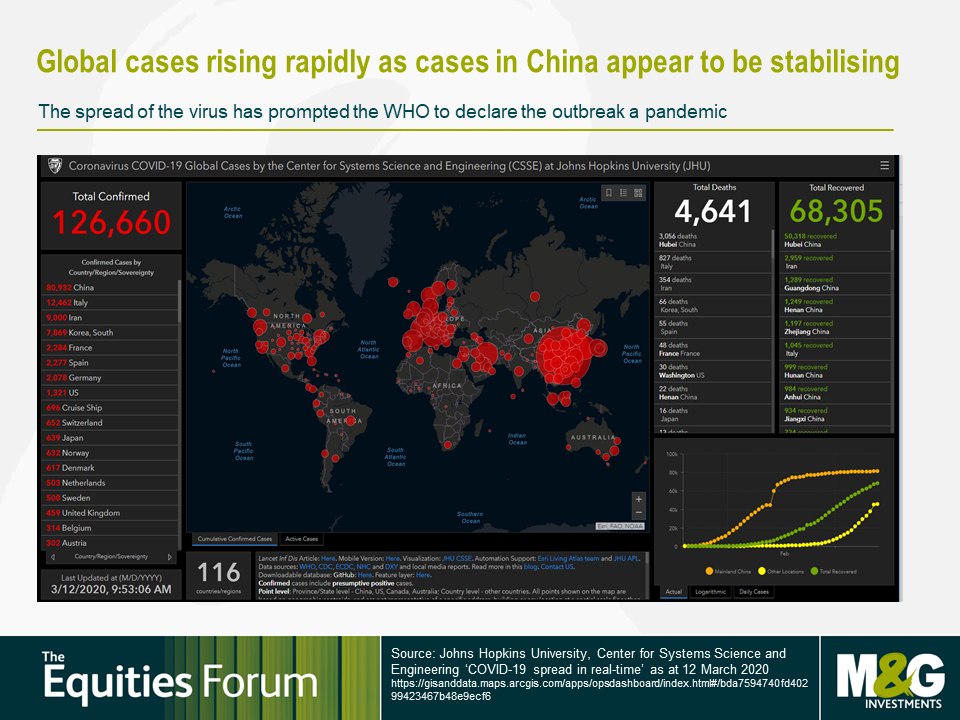Screen dimensions: 960x720
Task: Select 632 Norway row
Action: pyautogui.click(x=110, y=453)
